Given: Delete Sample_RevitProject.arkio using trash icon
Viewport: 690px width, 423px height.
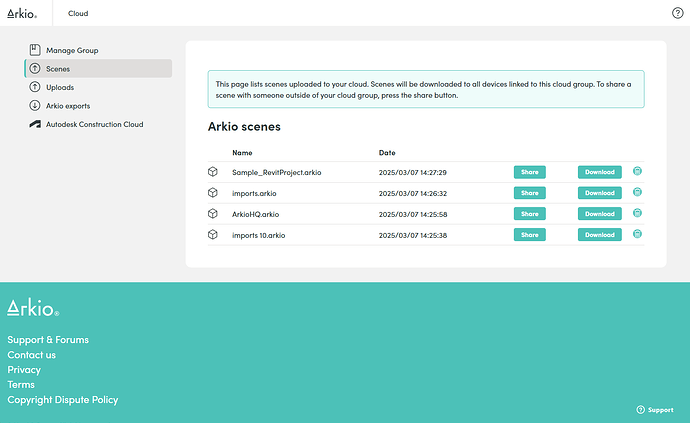Looking at the screenshot, I should [637, 171].
